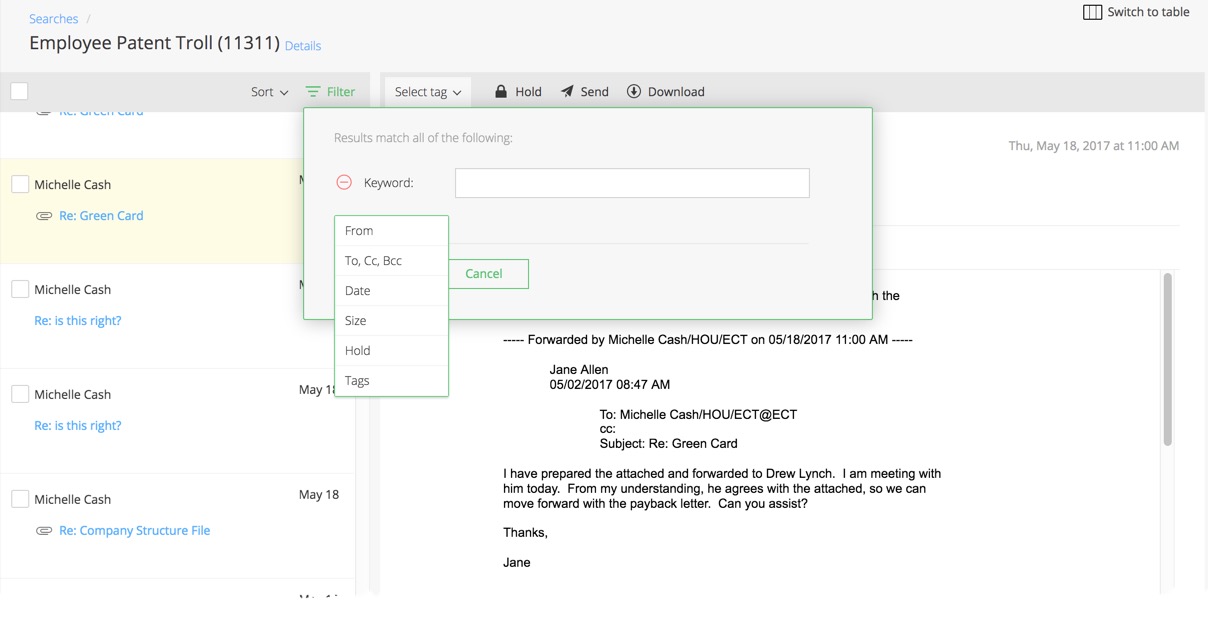Navigate back using the Searches breadcrumb

(52, 18)
